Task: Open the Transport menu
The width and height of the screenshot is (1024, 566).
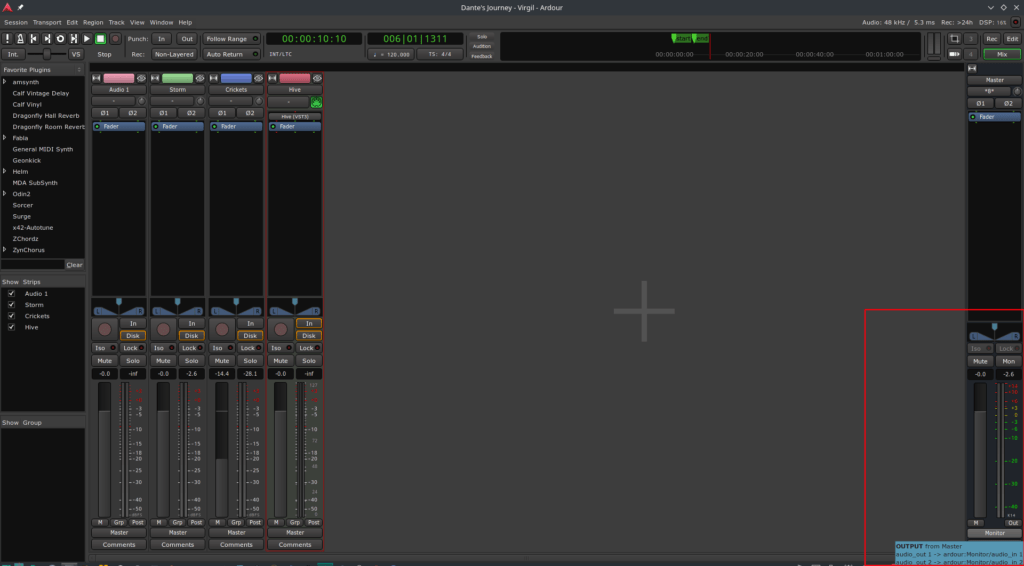Action: 46,22
